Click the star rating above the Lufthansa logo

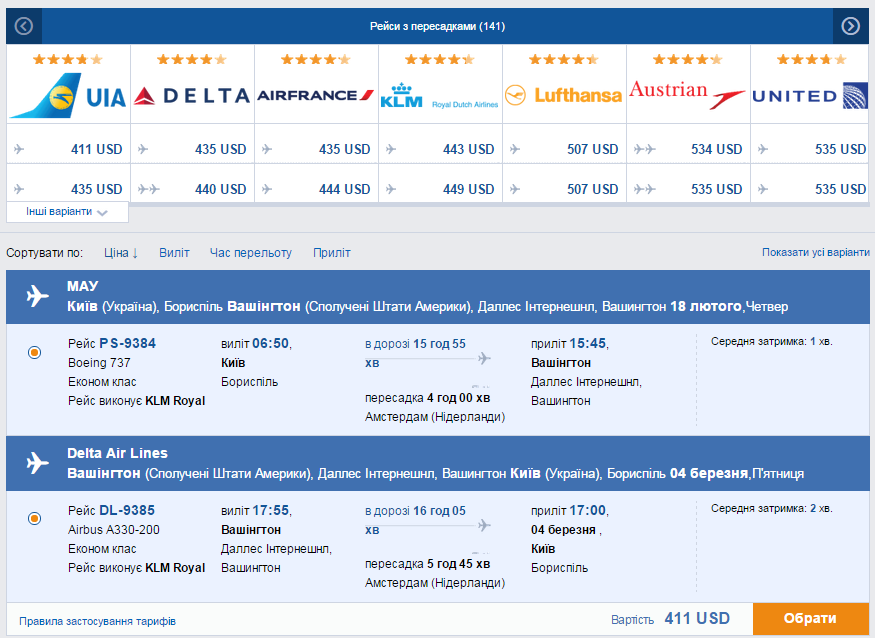tap(564, 59)
